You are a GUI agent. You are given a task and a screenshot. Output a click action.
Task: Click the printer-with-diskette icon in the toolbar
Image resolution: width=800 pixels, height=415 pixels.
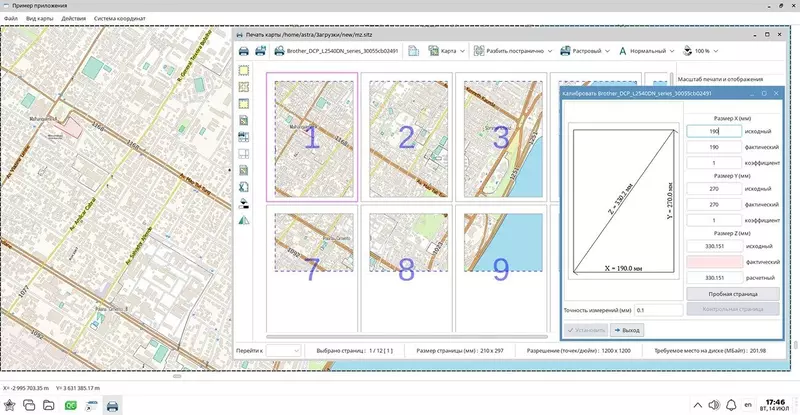[x=261, y=51]
